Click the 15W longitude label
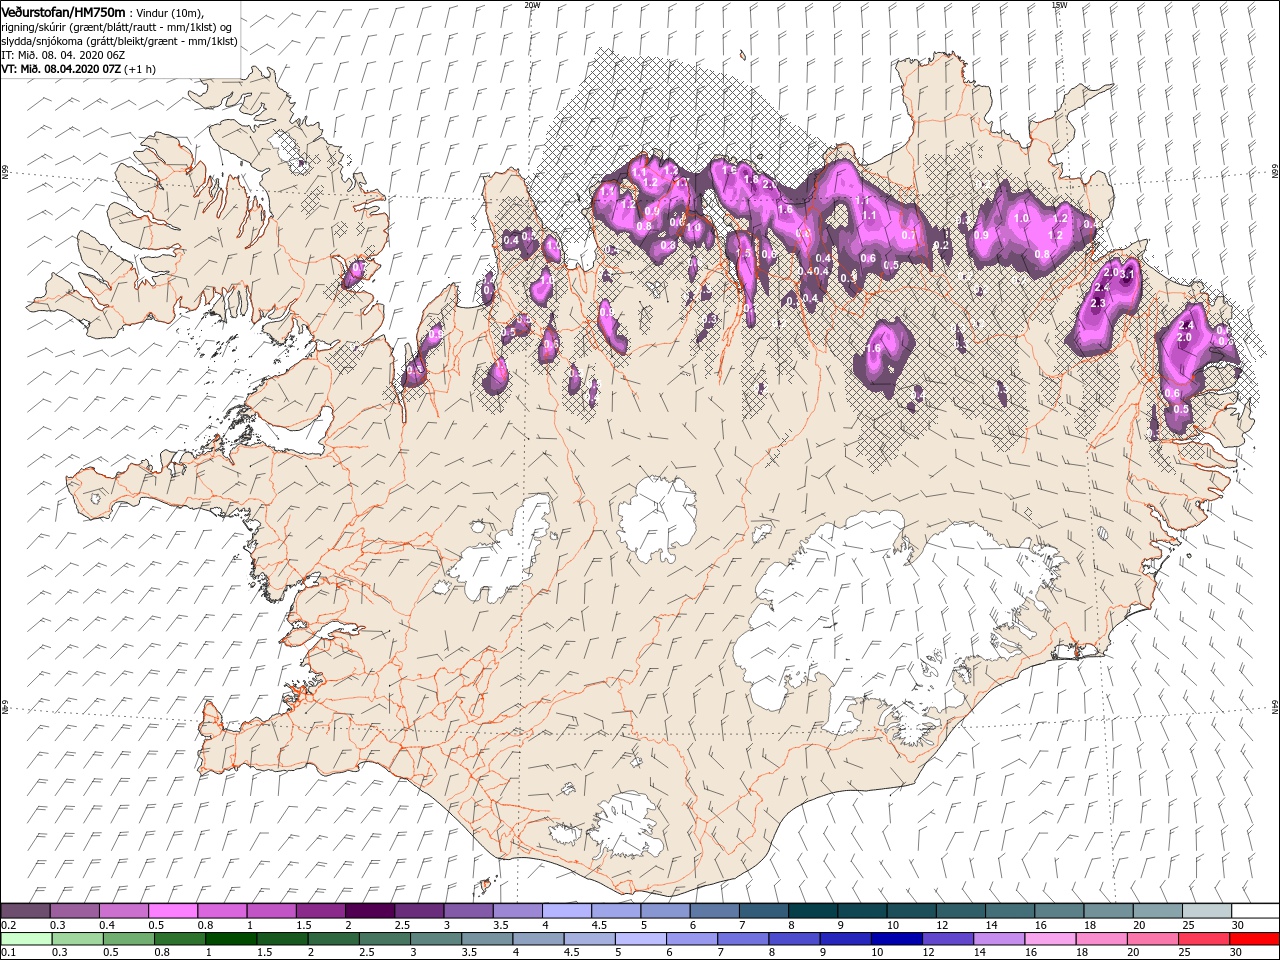Viewport: 1280px width, 960px height. 1057,5
